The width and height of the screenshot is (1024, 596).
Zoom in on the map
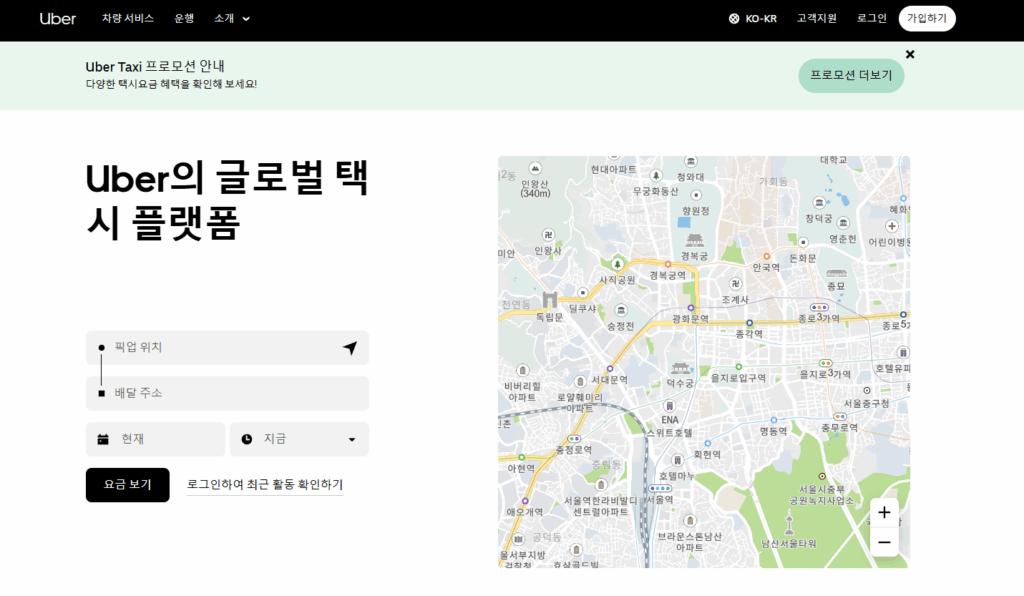(x=884, y=512)
